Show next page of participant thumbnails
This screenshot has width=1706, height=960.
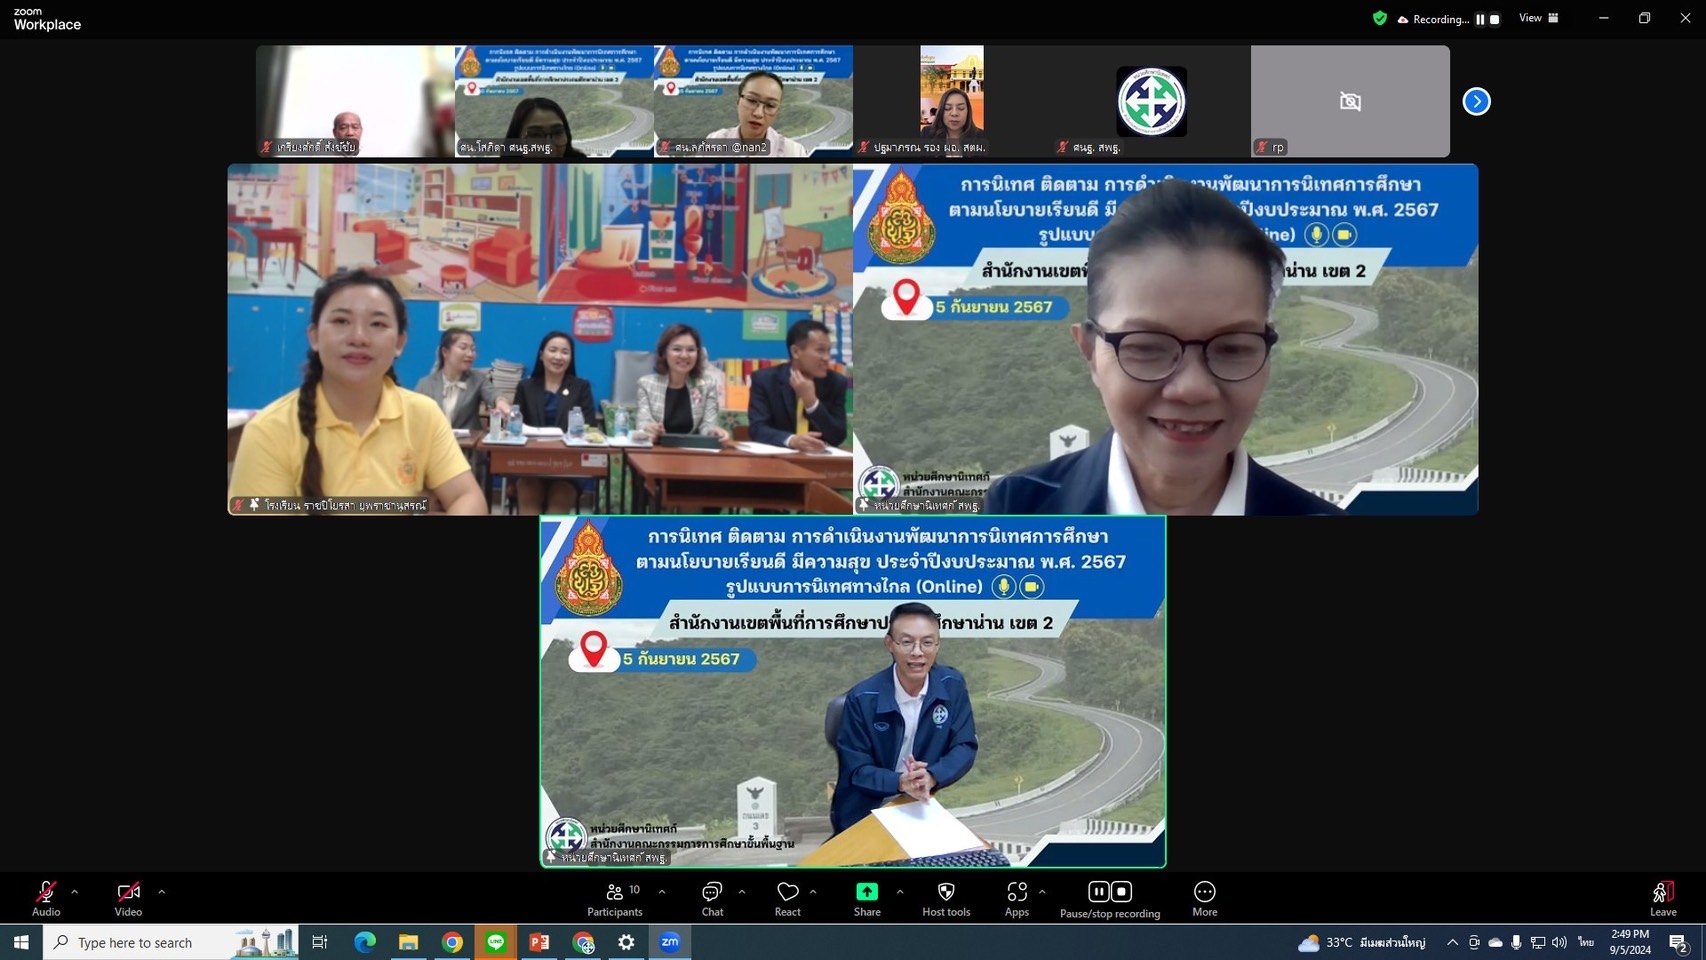[1476, 101]
